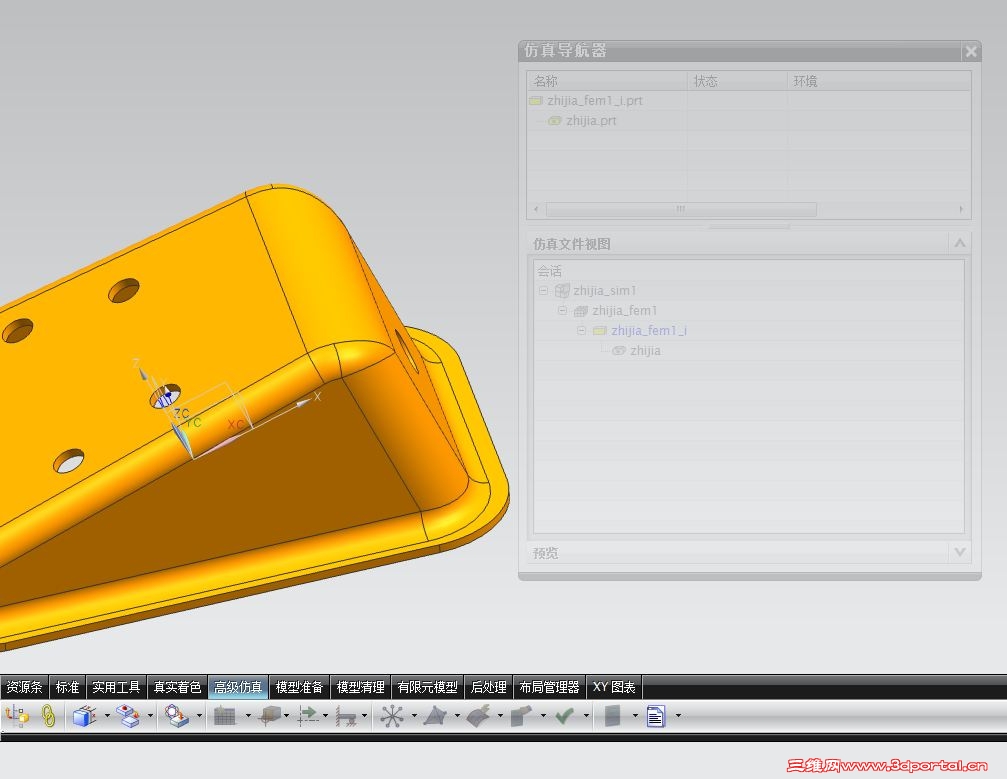Click the 名称 column header
1007x779 pixels.
click(x=607, y=81)
